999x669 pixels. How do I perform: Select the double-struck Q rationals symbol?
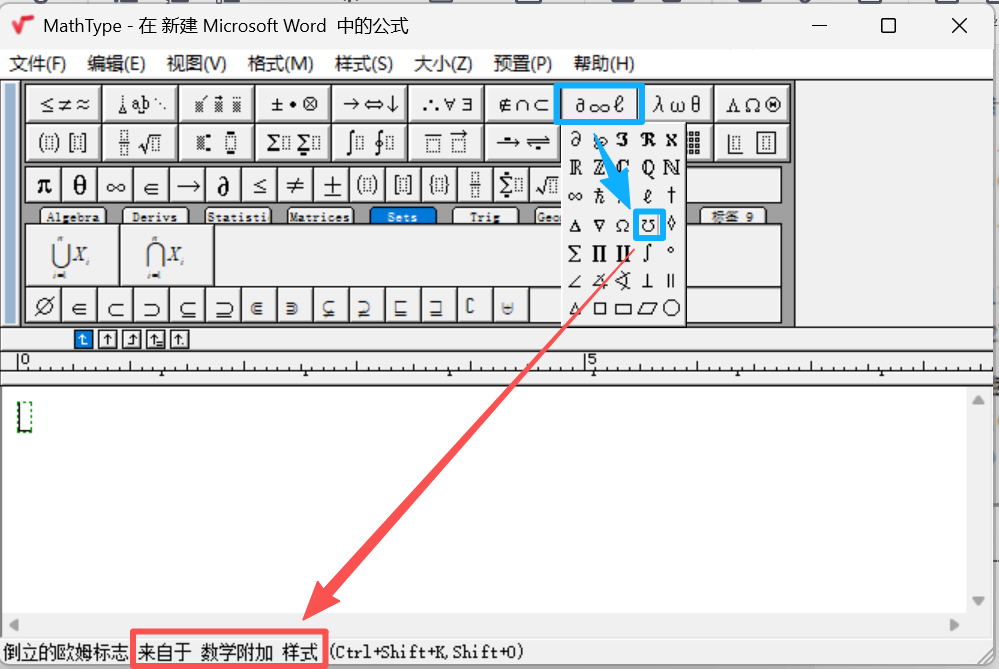[648, 168]
